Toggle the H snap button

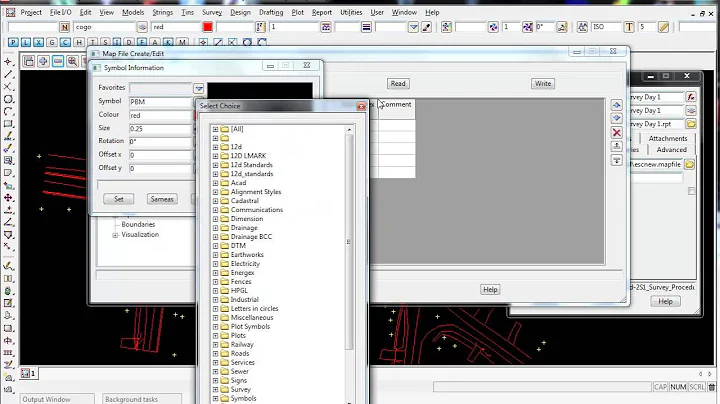point(79,43)
